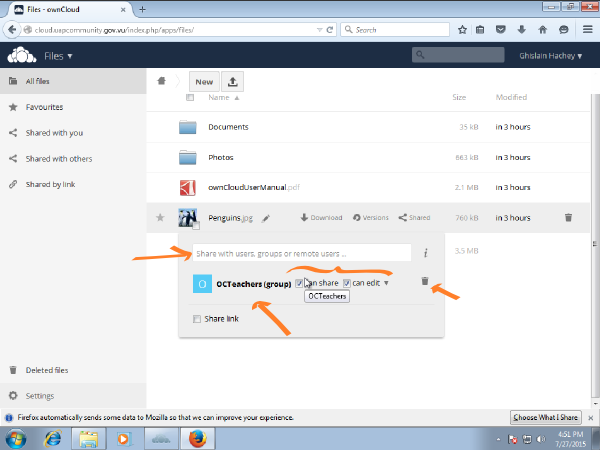Bookmark this page with star icon
Image resolution: width=600 pixels, height=450 pixels.
462,29
